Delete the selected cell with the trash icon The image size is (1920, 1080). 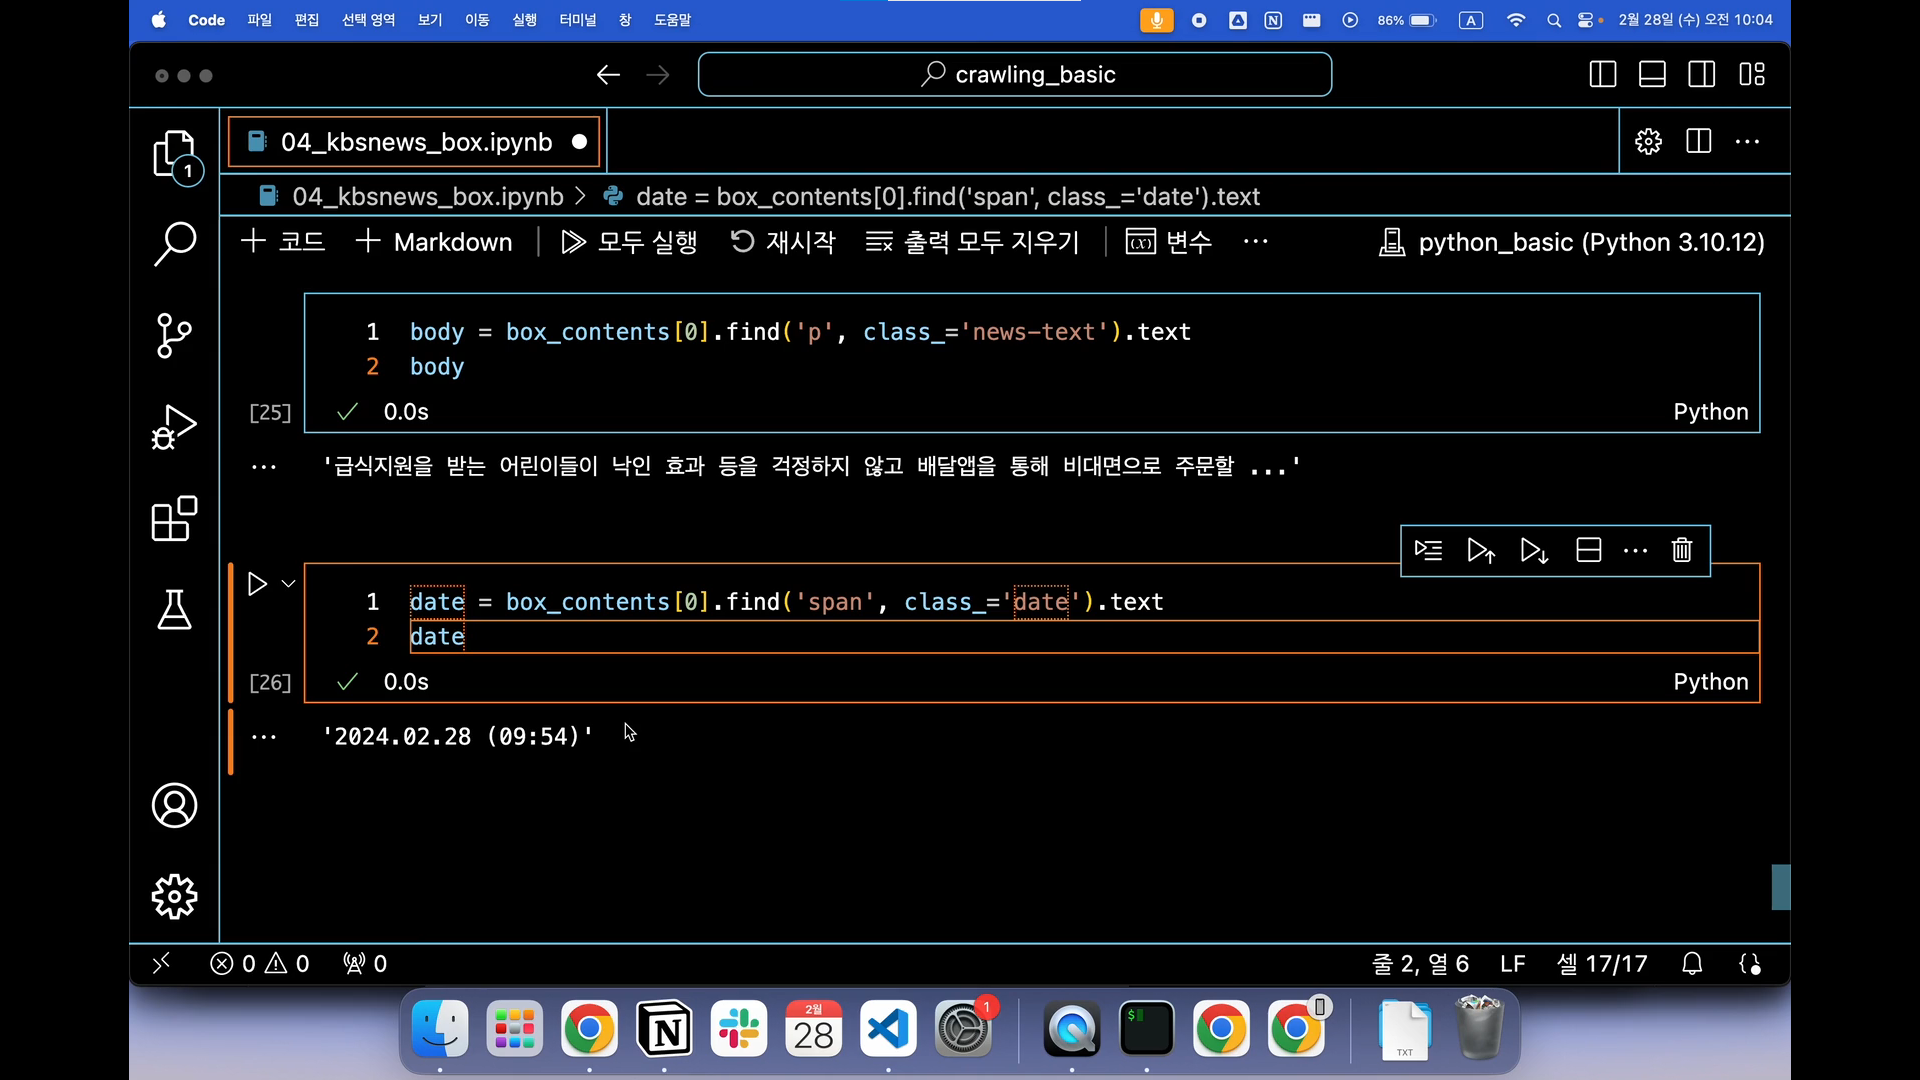coord(1682,551)
